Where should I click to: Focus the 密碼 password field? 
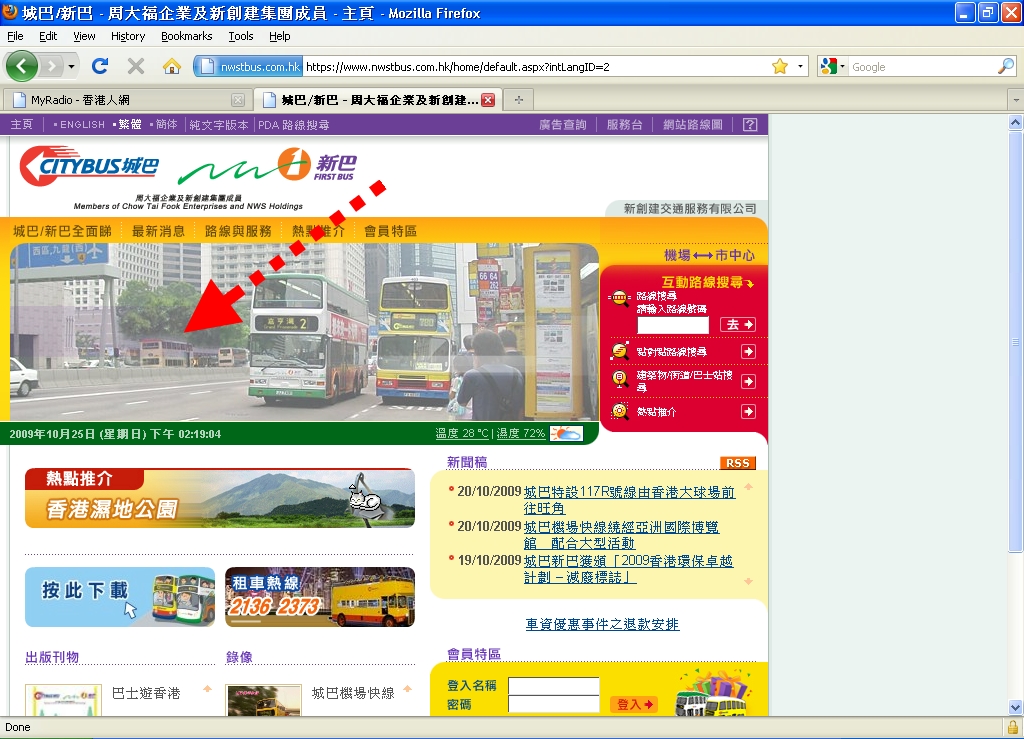(554, 704)
